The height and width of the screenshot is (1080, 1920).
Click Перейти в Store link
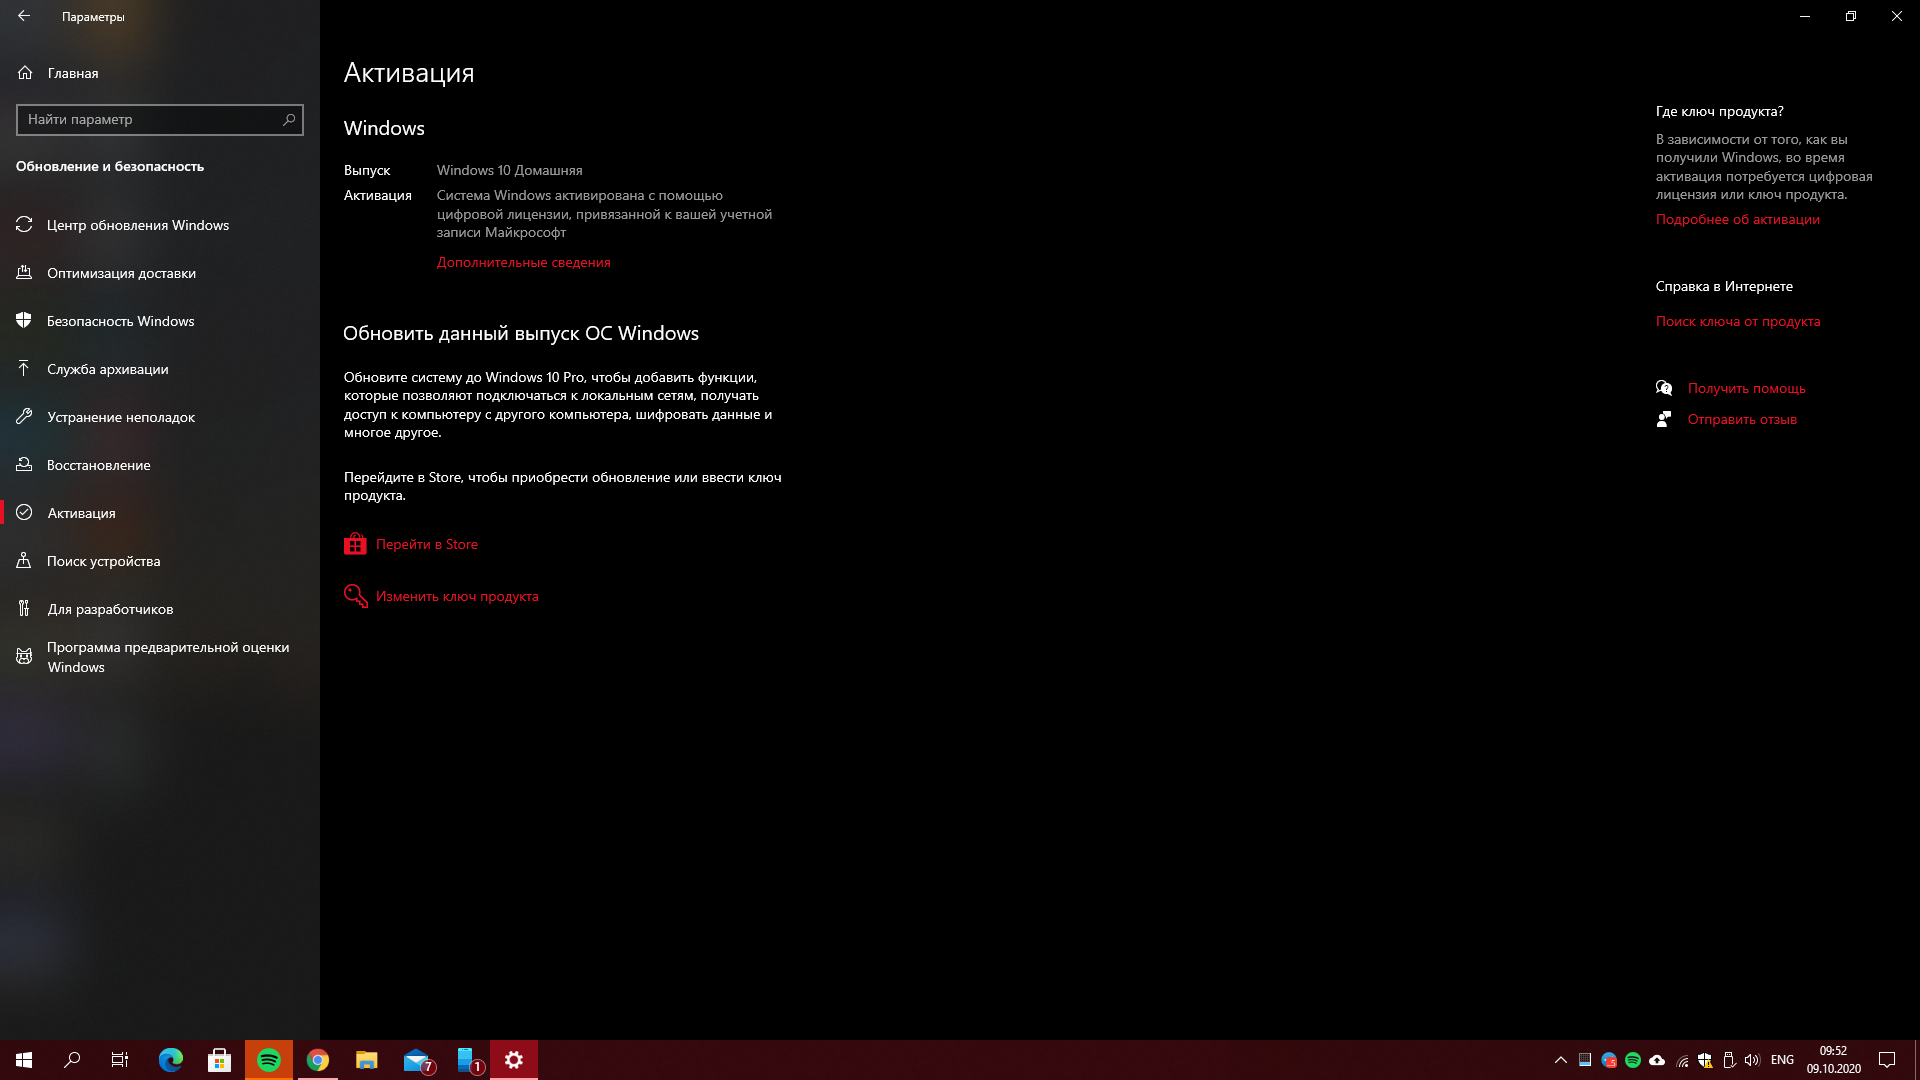[x=427, y=544]
